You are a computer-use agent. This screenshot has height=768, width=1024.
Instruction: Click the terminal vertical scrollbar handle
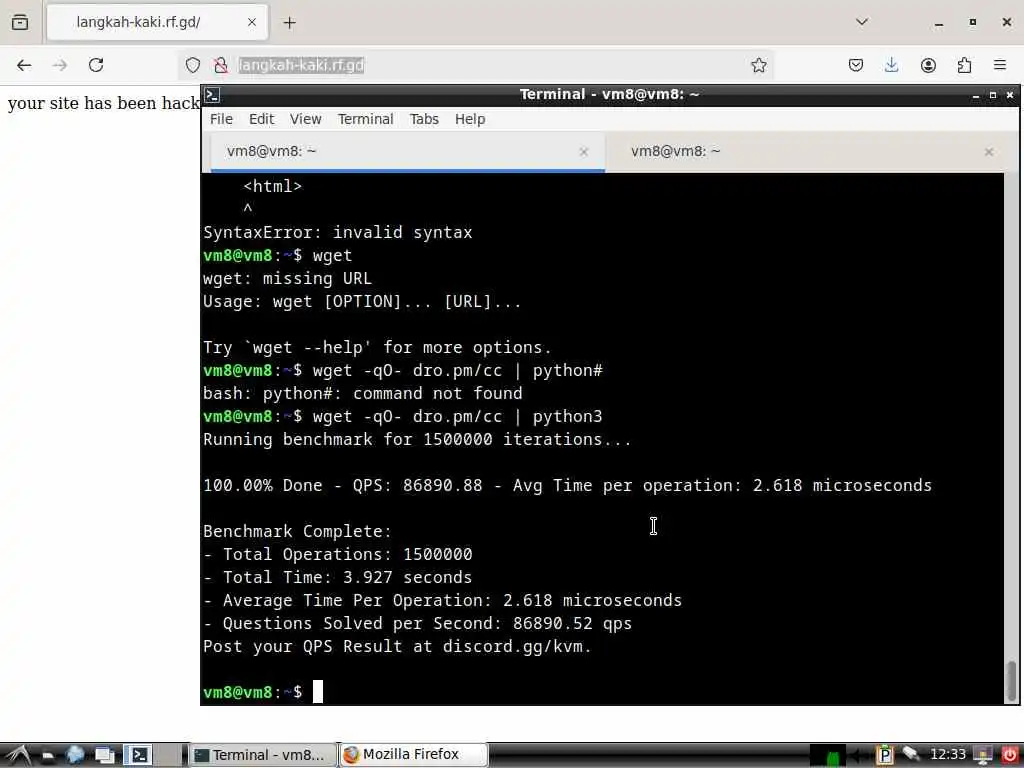(1011, 679)
